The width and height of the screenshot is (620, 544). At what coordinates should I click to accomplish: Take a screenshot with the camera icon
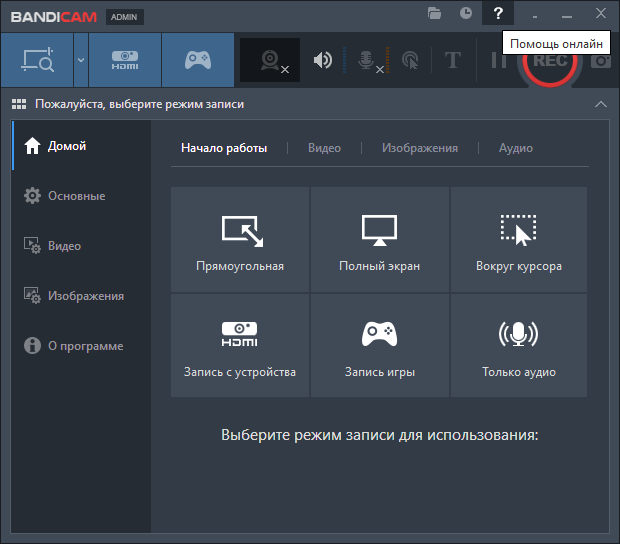[x=601, y=61]
